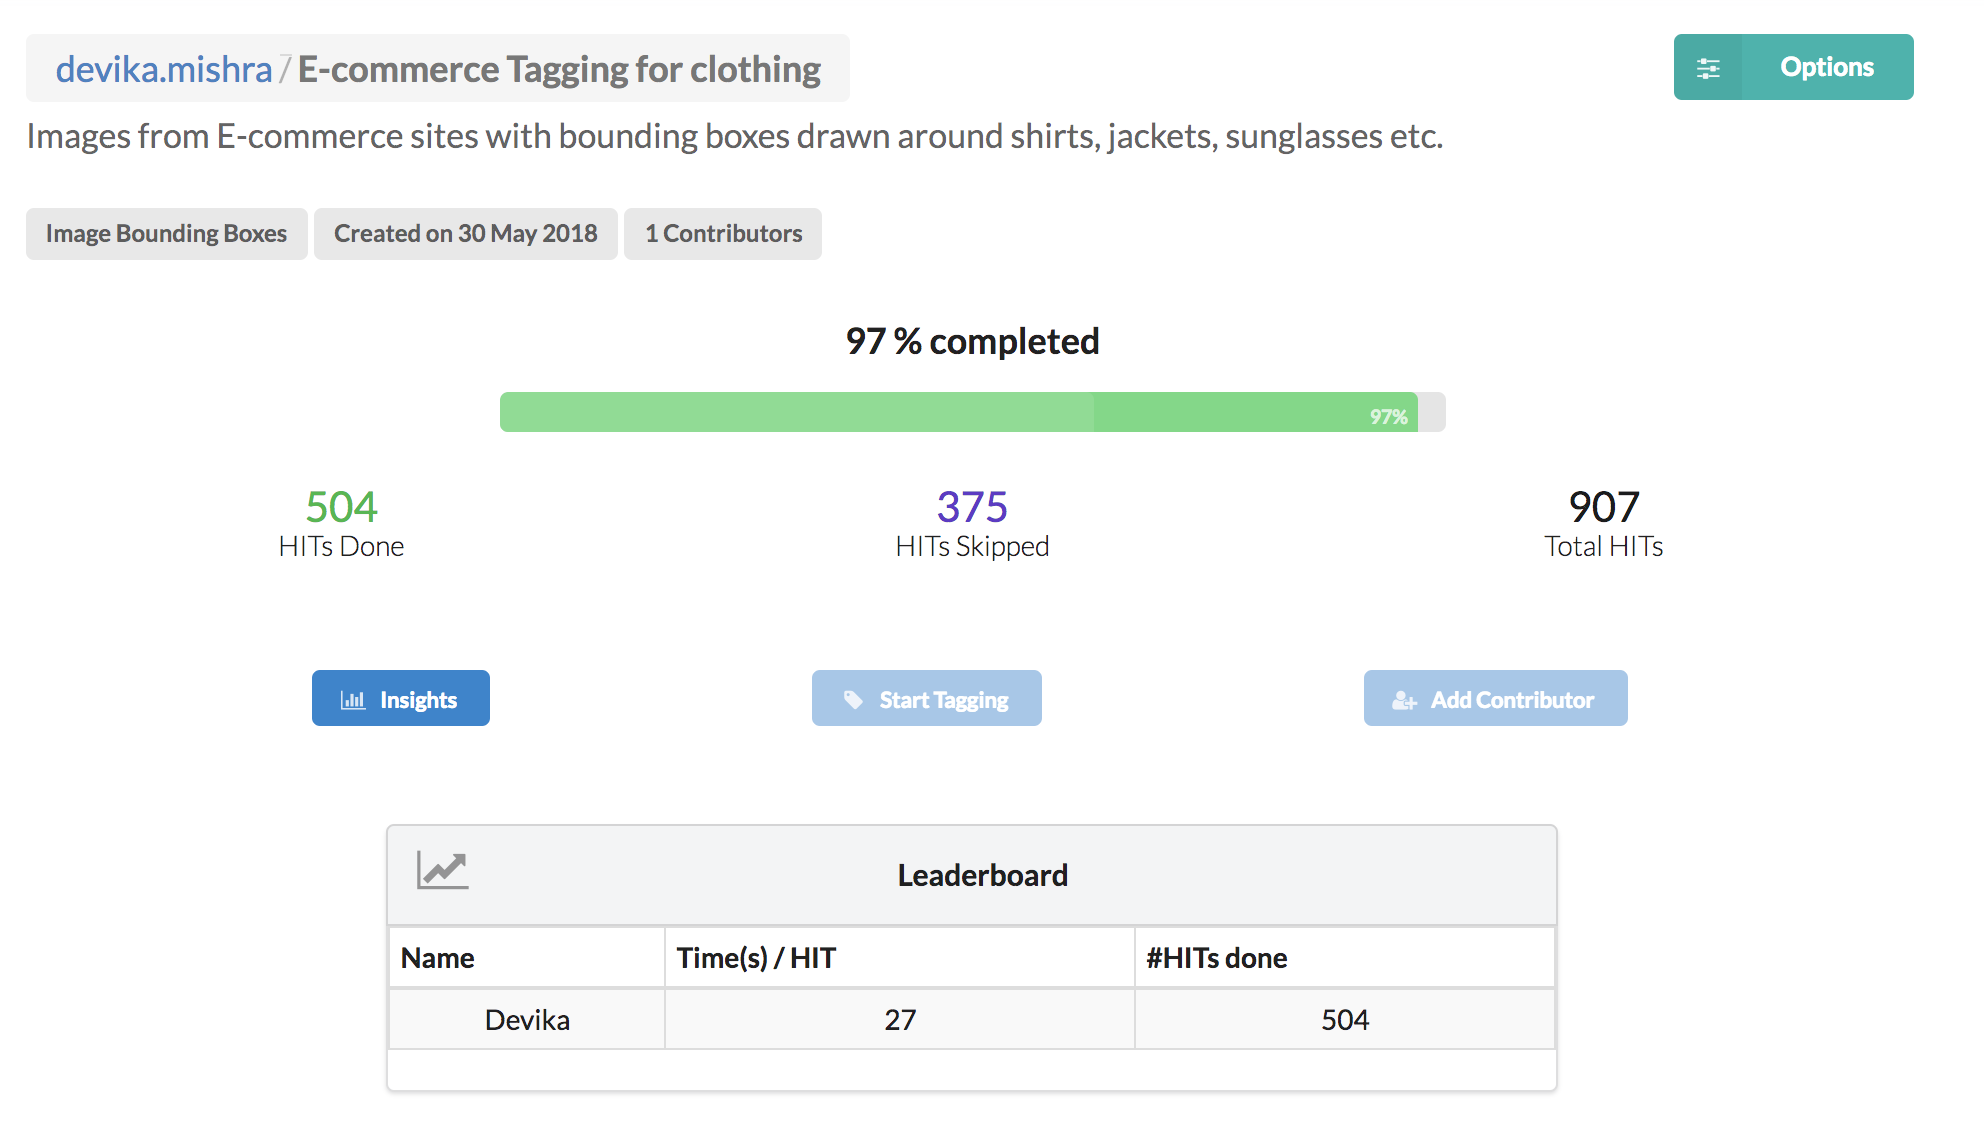Click the HITs Skipped count of 375

970,507
